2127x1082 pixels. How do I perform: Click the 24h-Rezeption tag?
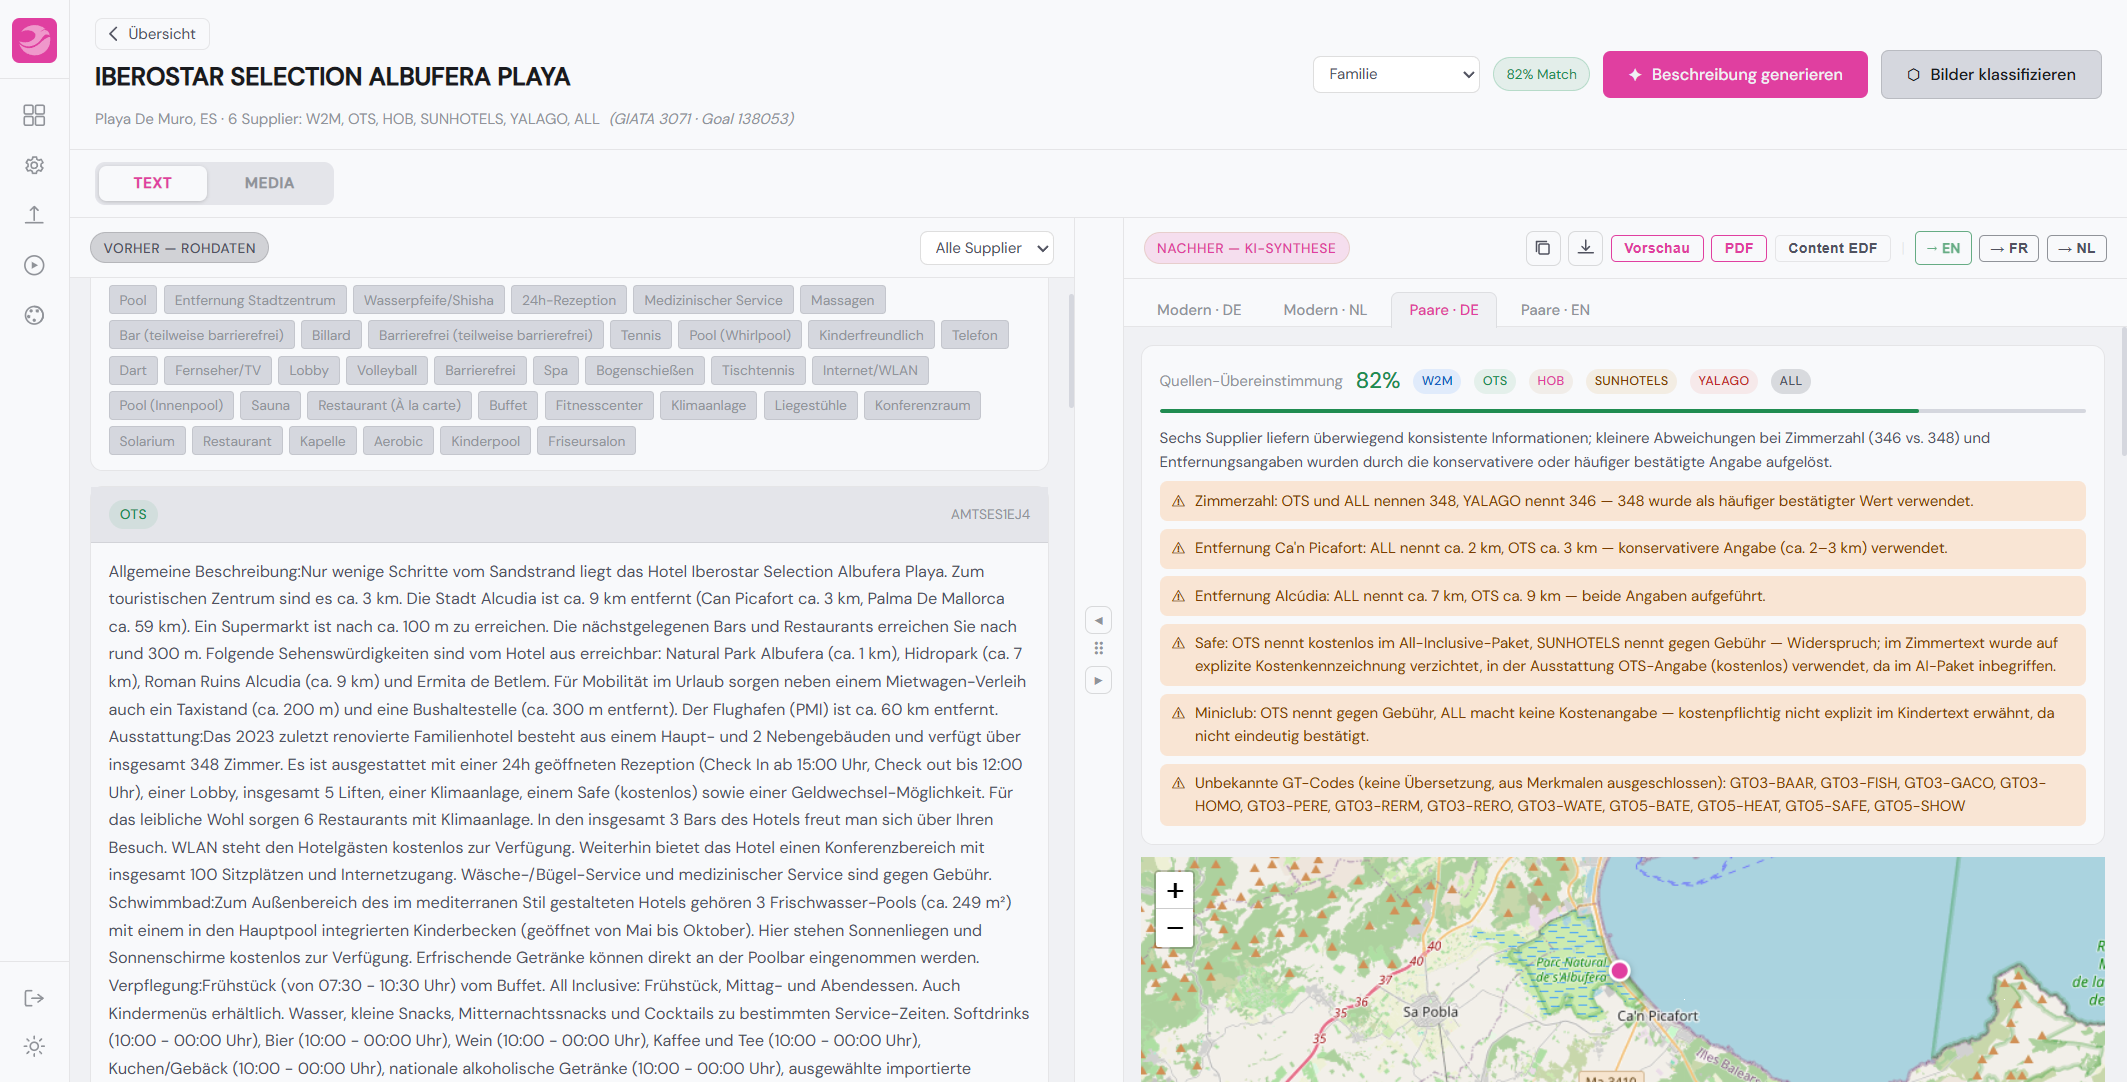click(x=569, y=300)
